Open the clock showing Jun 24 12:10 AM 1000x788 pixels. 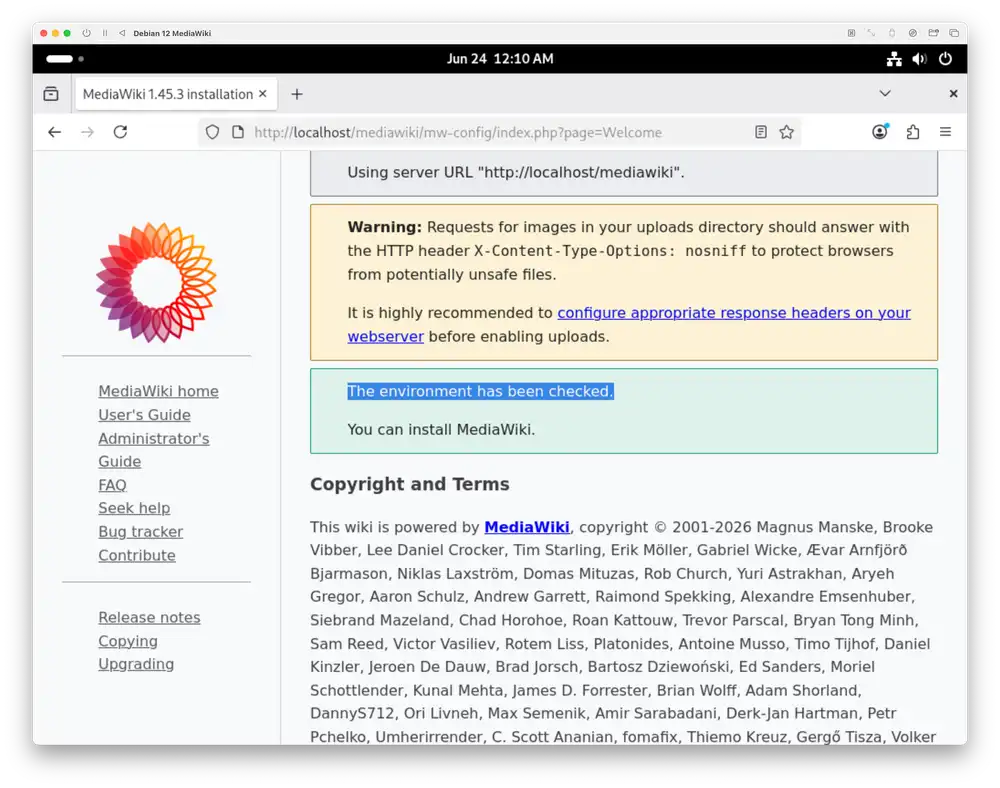pos(500,59)
